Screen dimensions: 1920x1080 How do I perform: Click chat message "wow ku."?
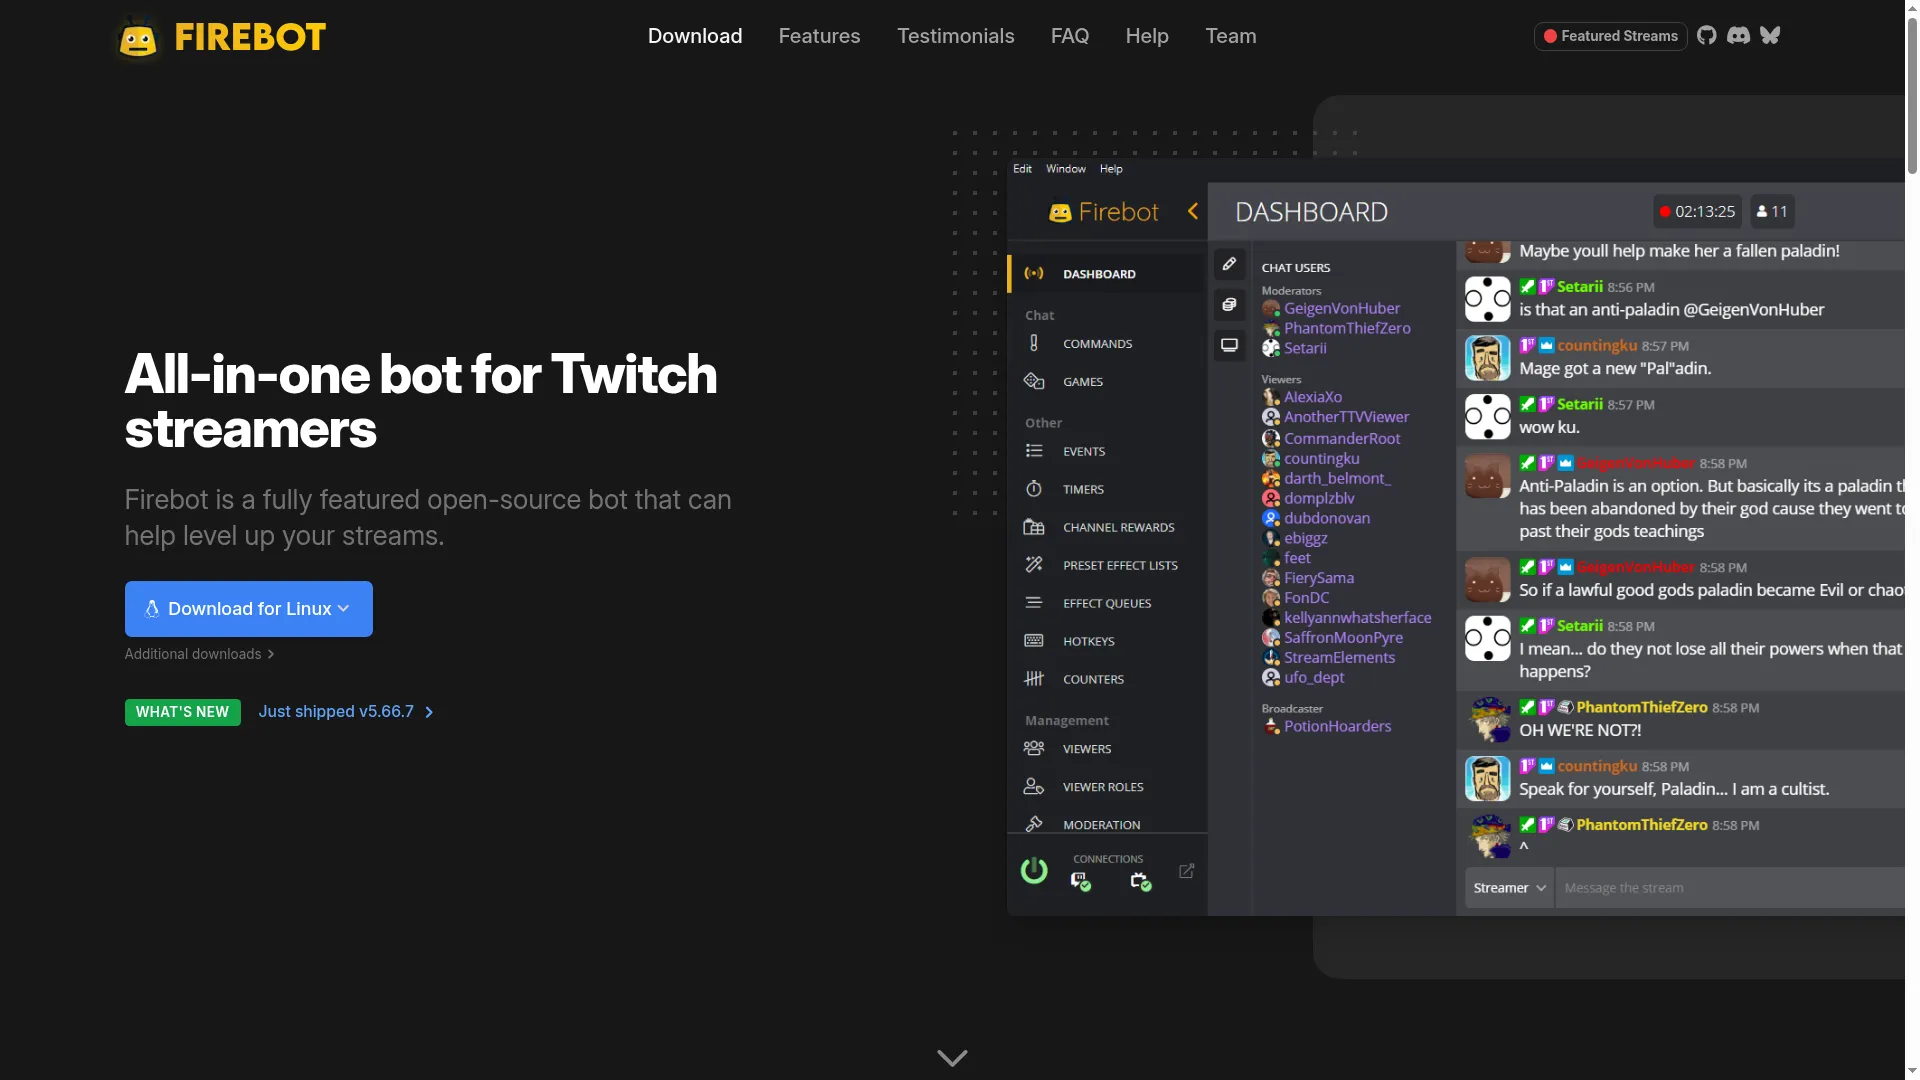(x=1550, y=427)
